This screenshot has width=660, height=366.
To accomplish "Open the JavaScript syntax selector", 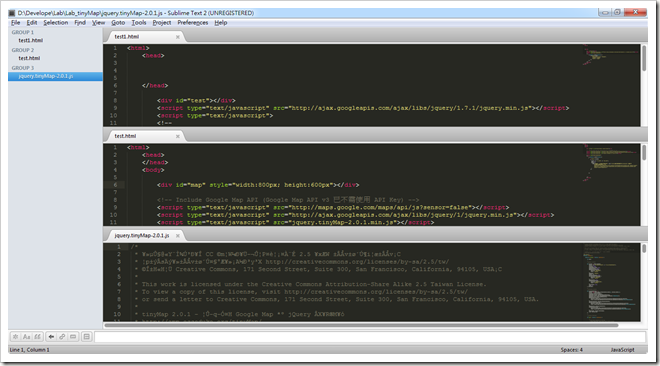I will point(622,350).
